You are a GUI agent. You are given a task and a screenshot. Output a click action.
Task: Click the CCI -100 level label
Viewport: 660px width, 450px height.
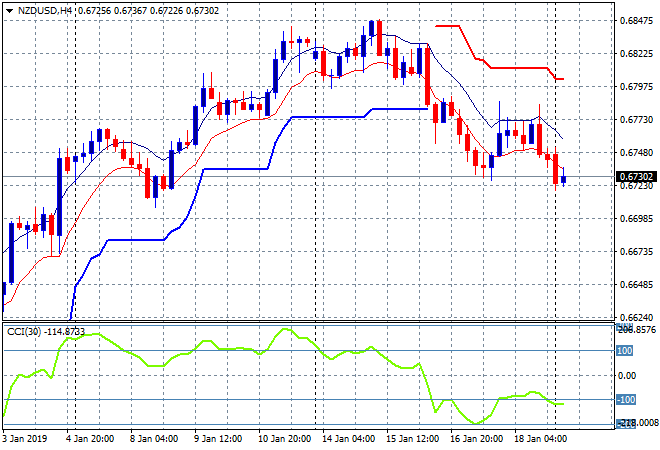click(x=625, y=399)
